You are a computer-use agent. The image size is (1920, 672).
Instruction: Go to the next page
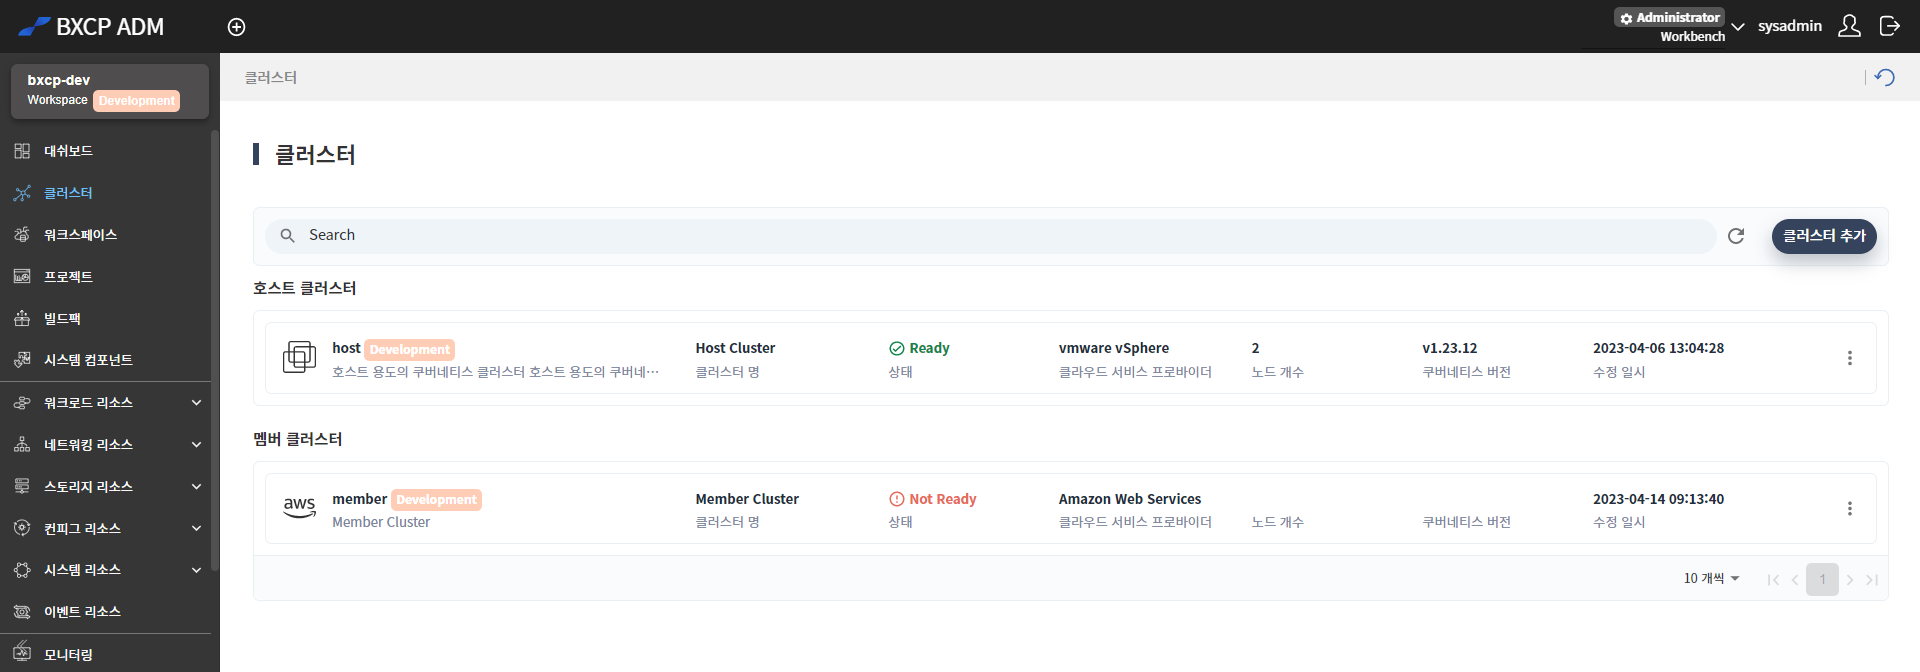point(1850,579)
